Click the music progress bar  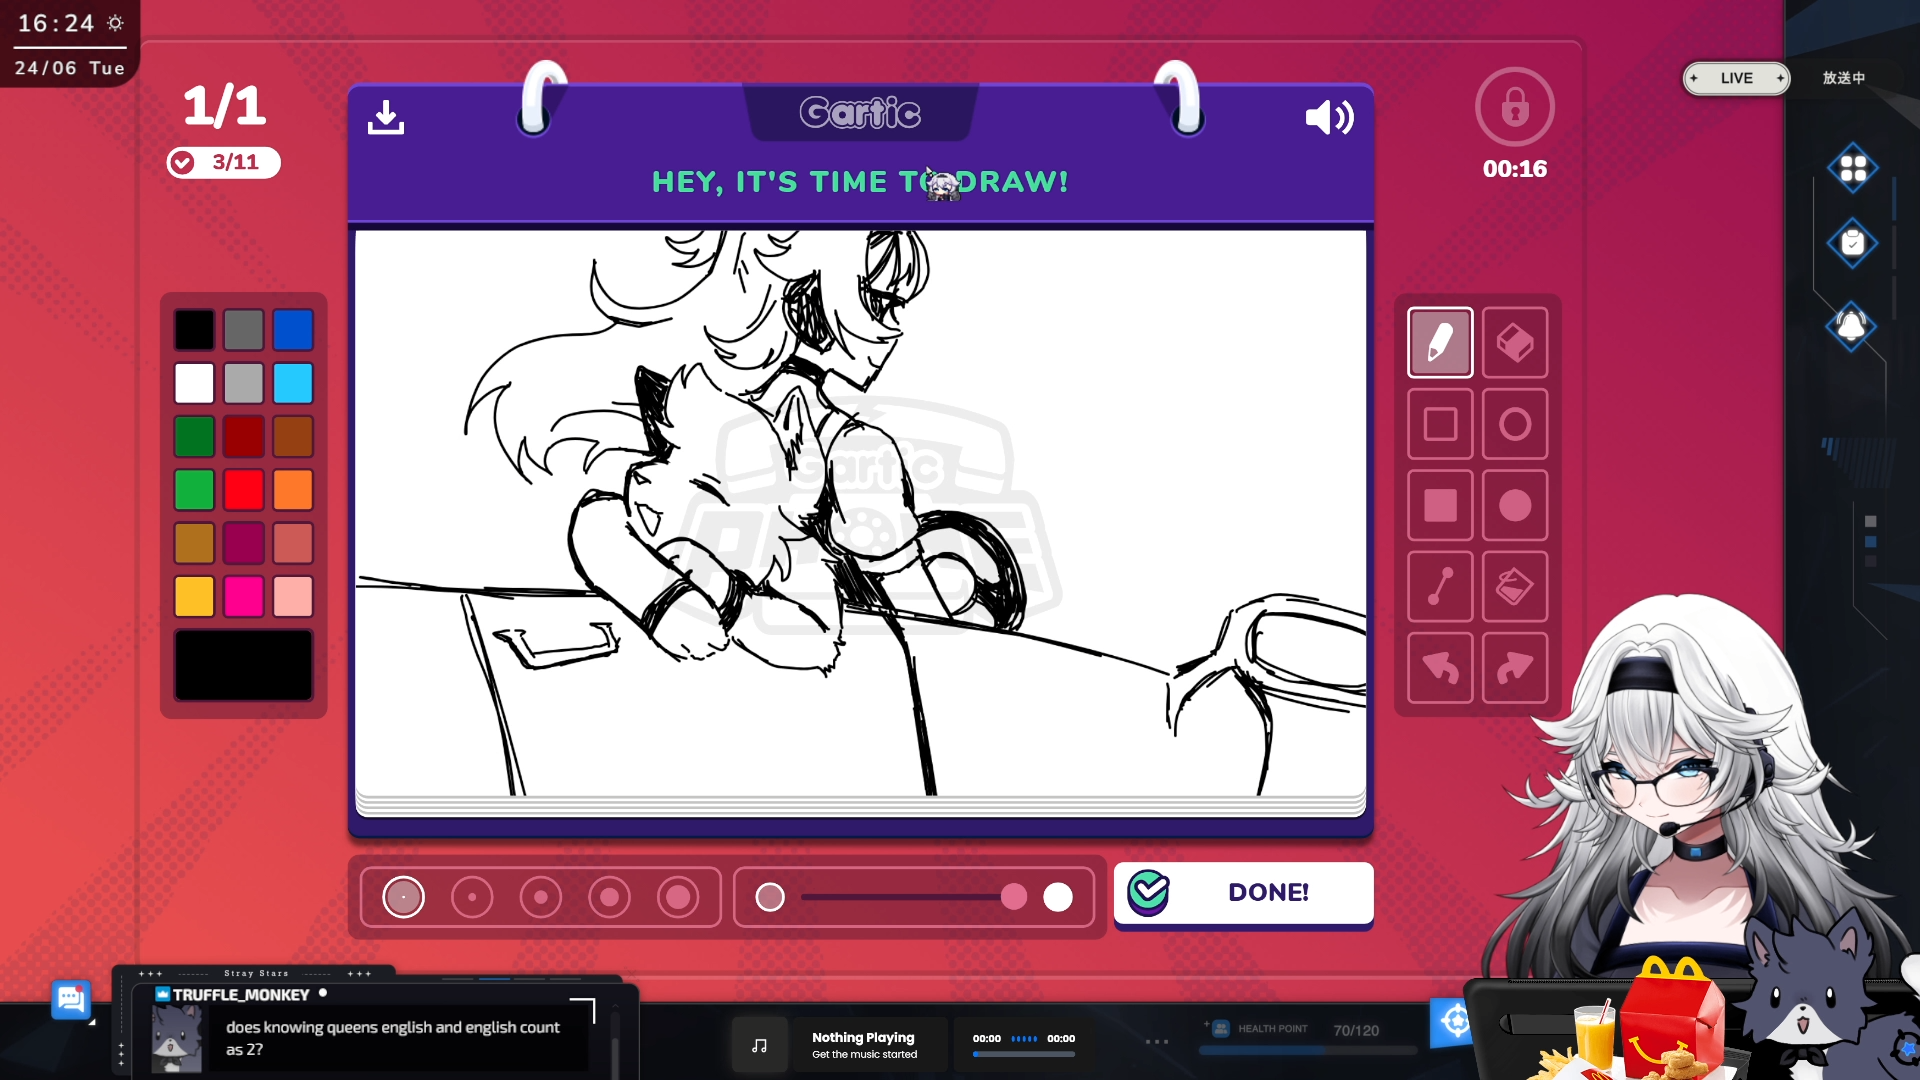point(1024,1054)
